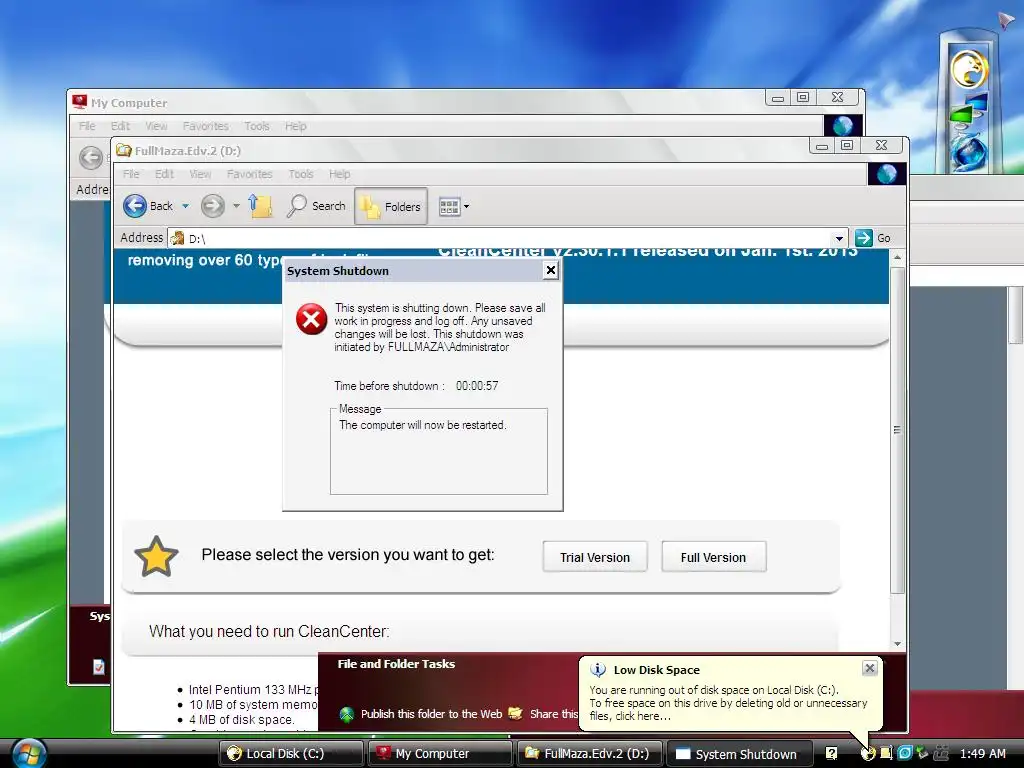Open File menu in My Computer window

pos(87,126)
